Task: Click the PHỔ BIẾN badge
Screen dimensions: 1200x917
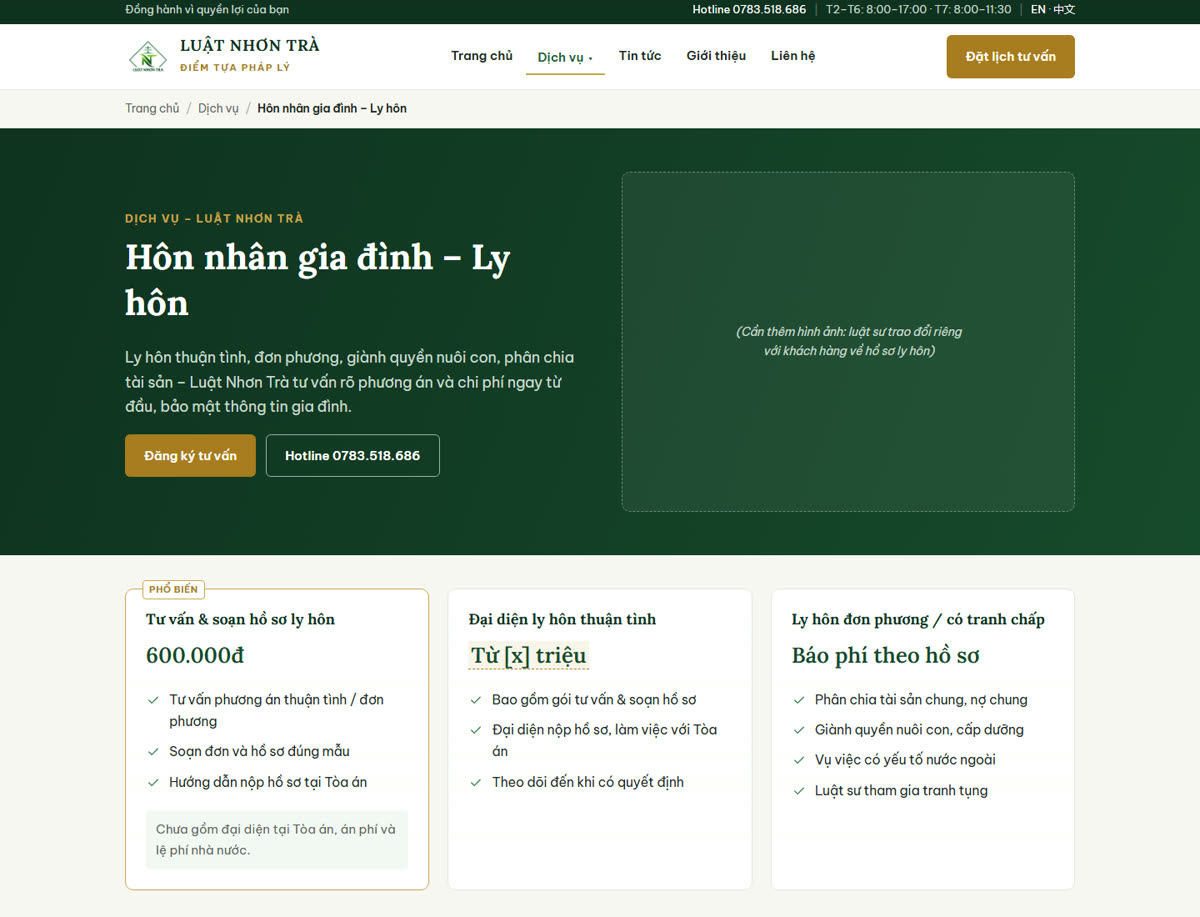Action: [173, 590]
